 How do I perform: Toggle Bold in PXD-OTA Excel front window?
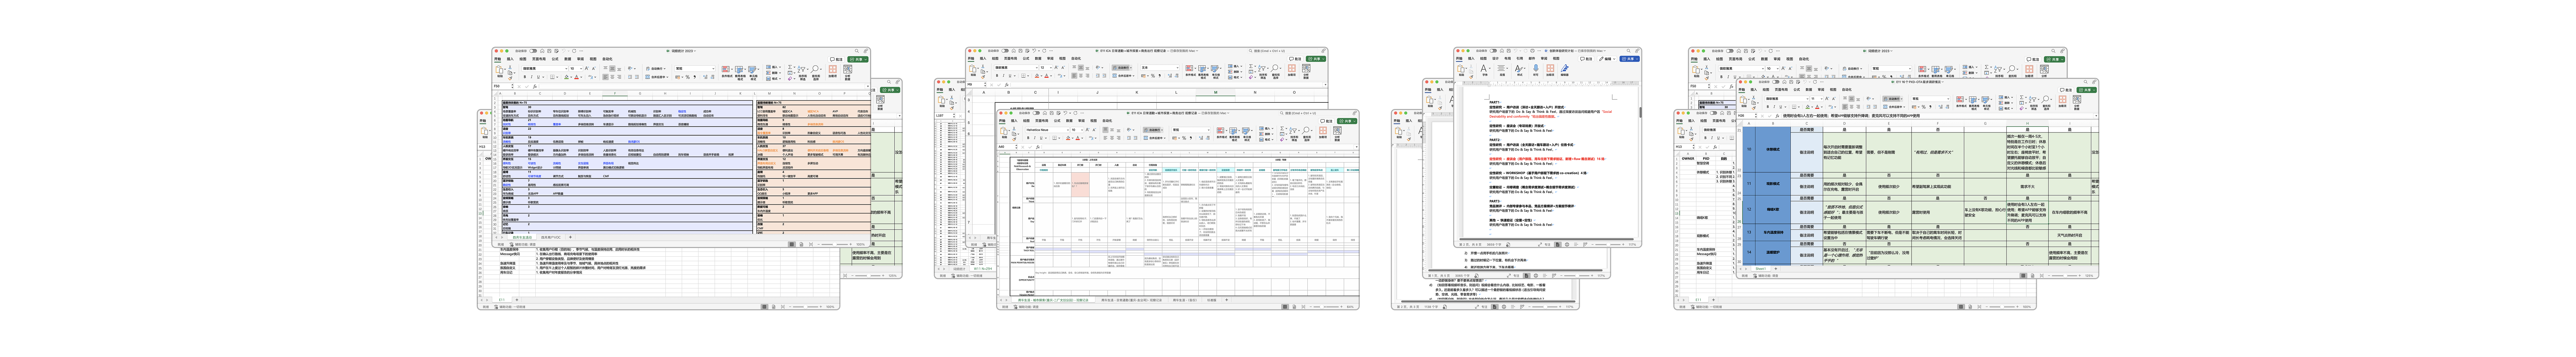point(1768,107)
